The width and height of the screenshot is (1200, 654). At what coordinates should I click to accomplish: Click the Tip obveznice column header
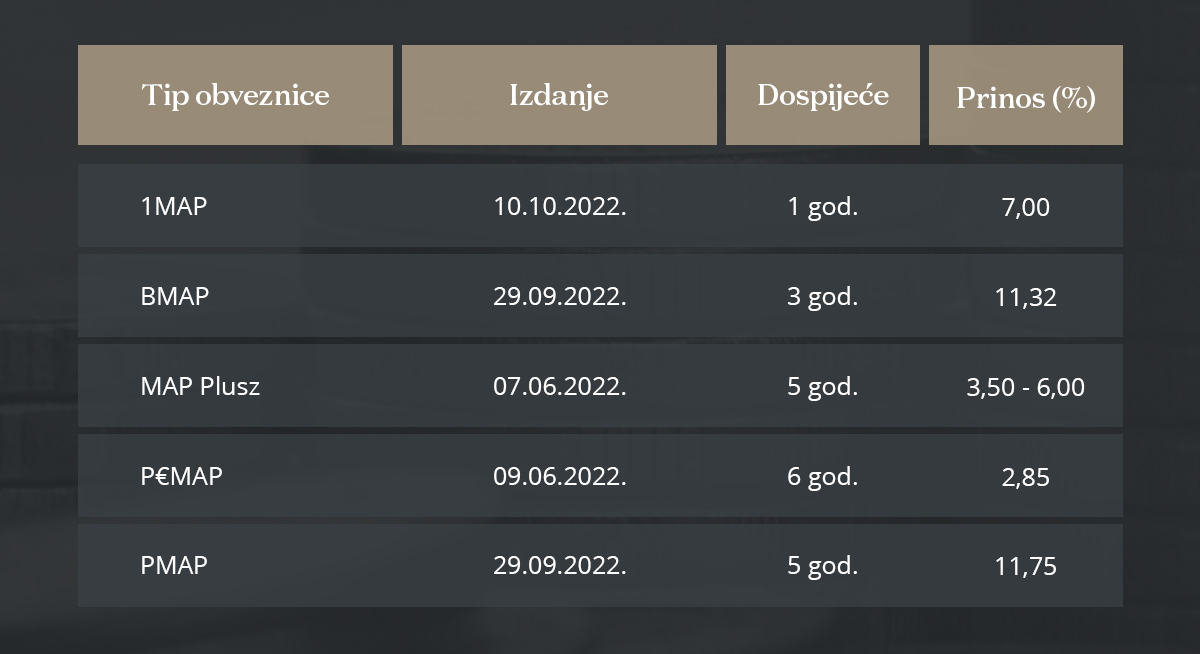(x=235, y=95)
